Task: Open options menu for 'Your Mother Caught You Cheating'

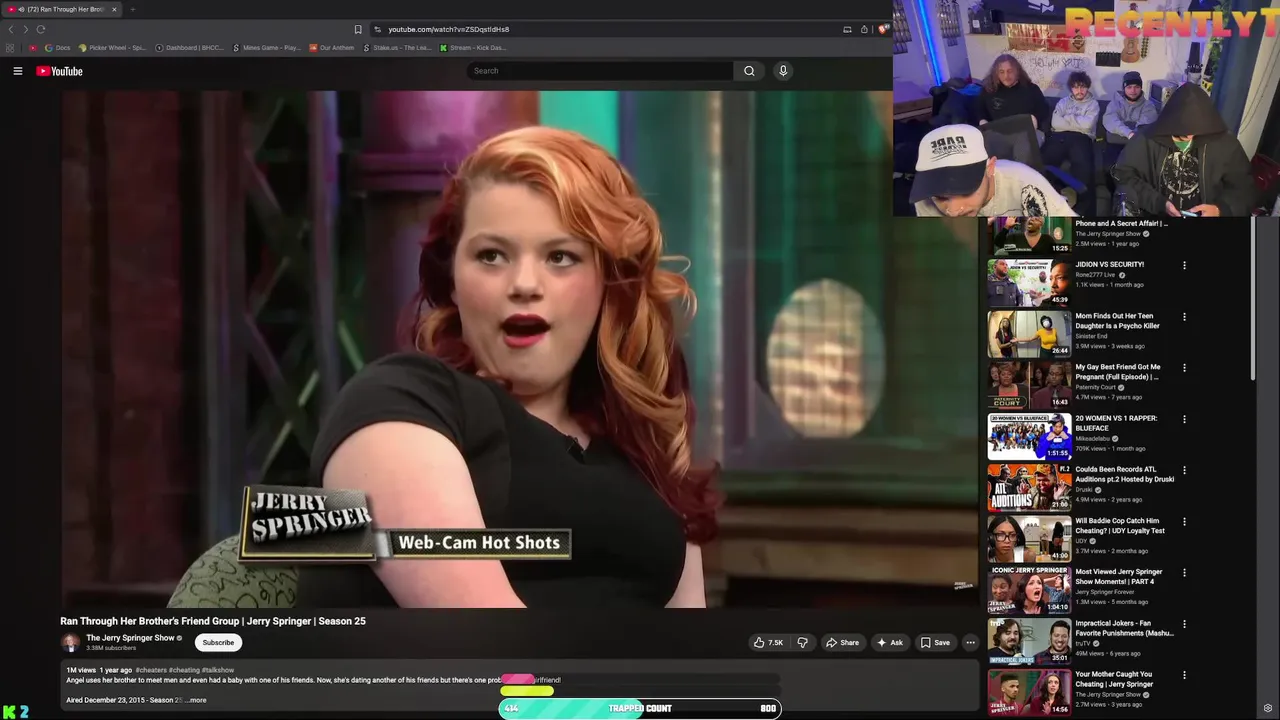Action: (x=1184, y=675)
